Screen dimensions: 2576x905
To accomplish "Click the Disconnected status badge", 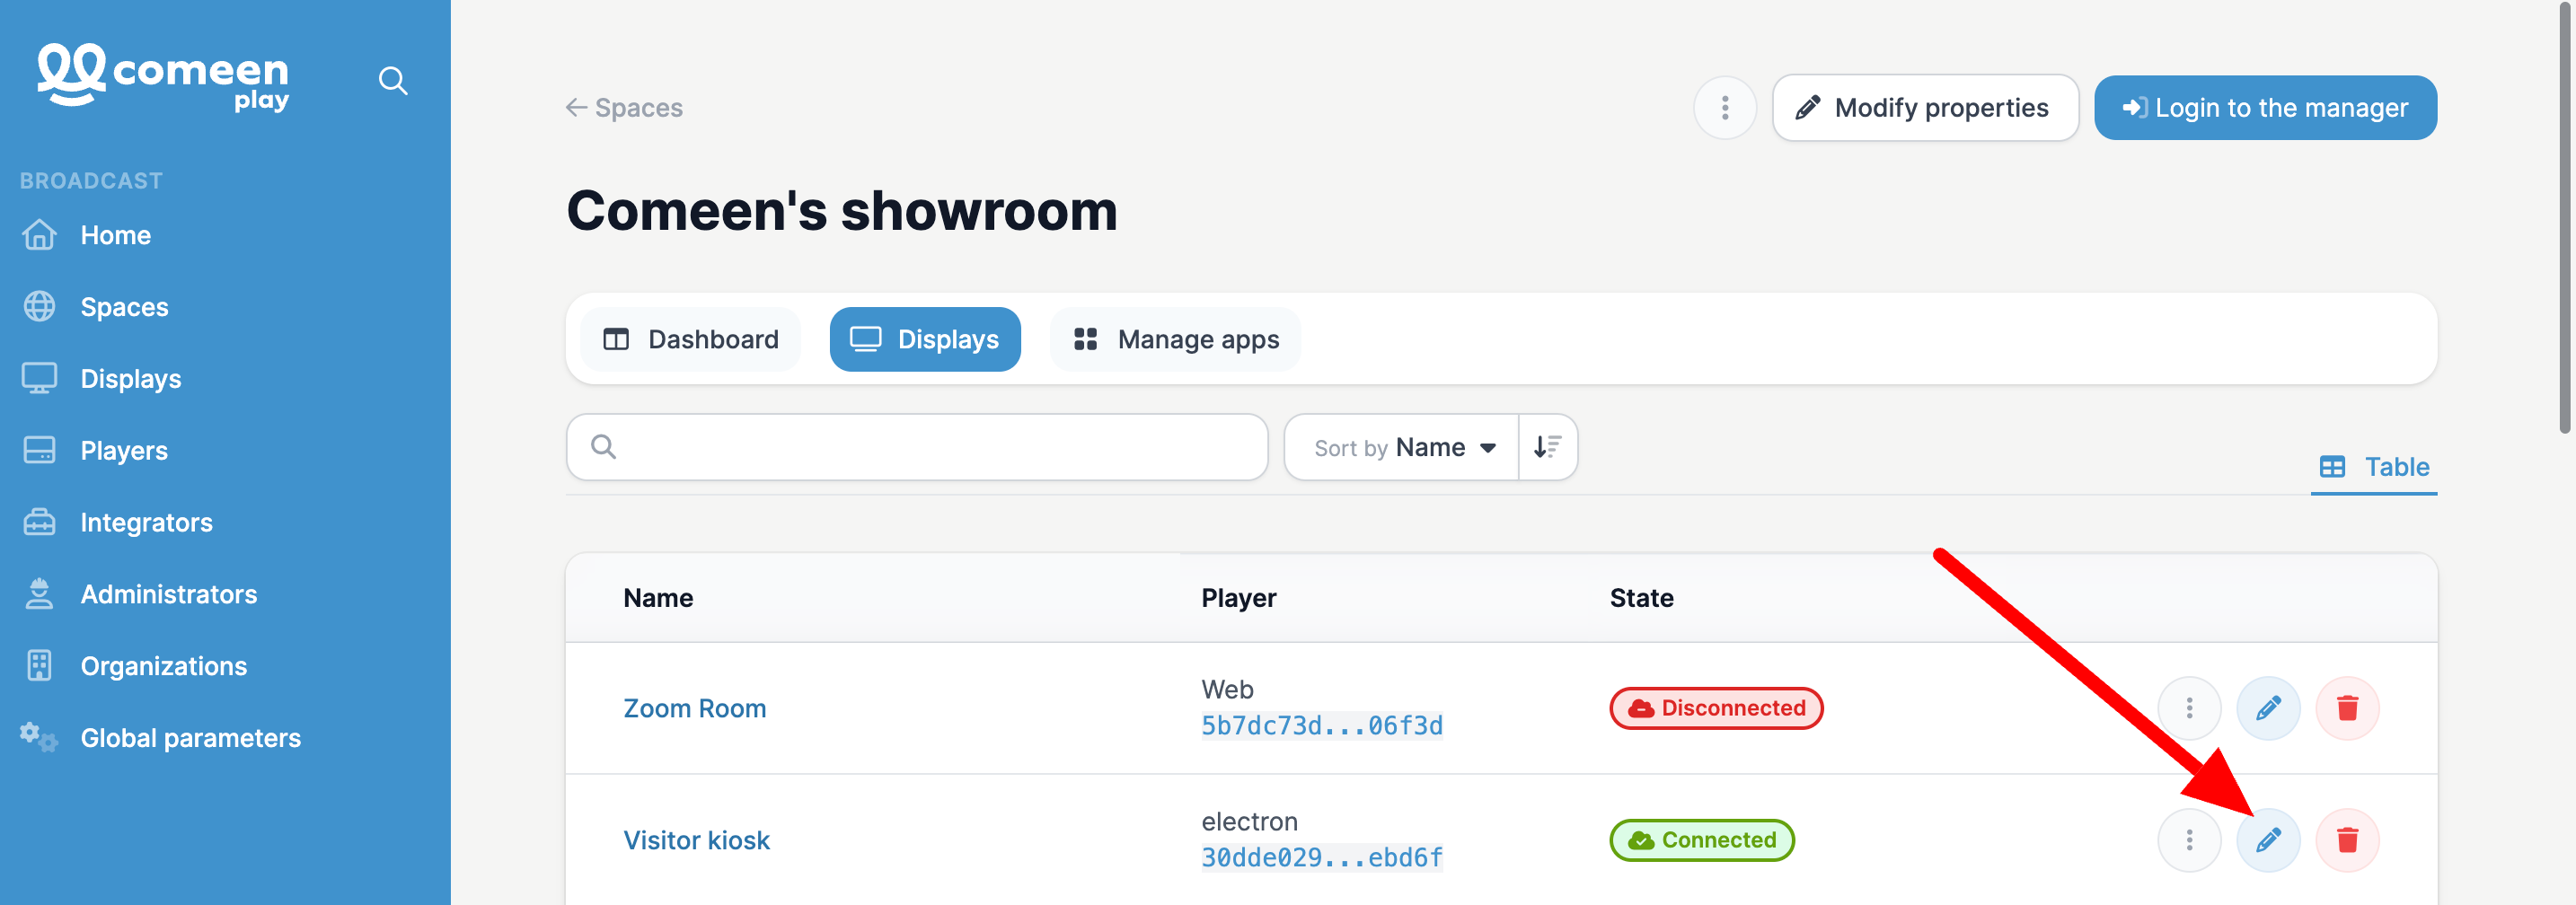I will pos(1716,708).
